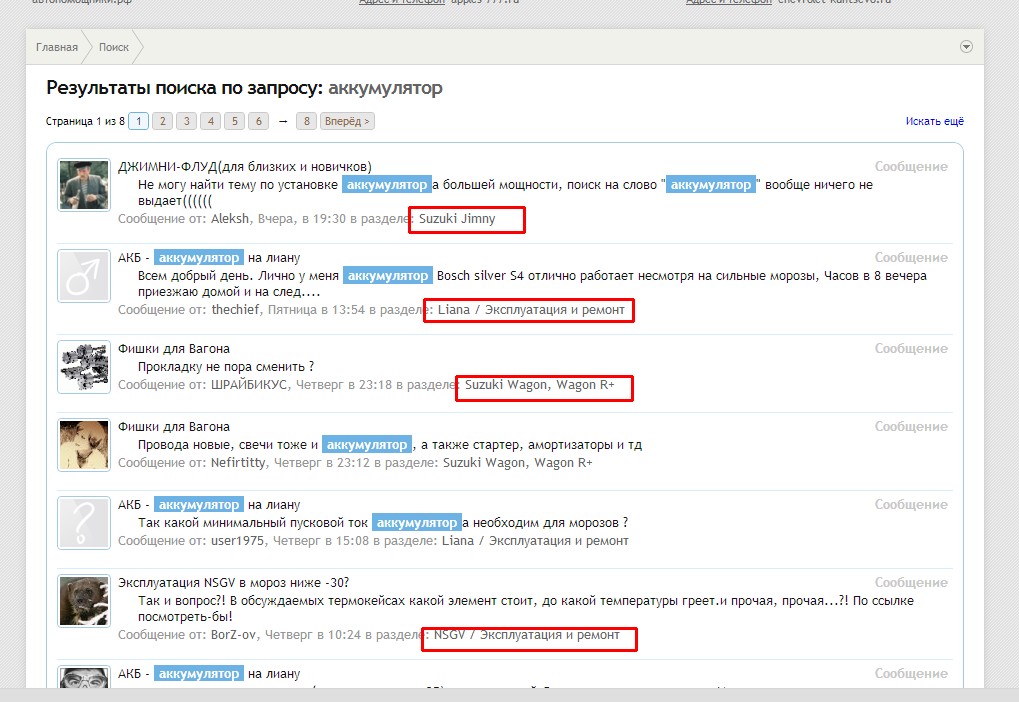The height and width of the screenshot is (702, 1019).
Task: Go to search results page 5
Action: point(235,121)
